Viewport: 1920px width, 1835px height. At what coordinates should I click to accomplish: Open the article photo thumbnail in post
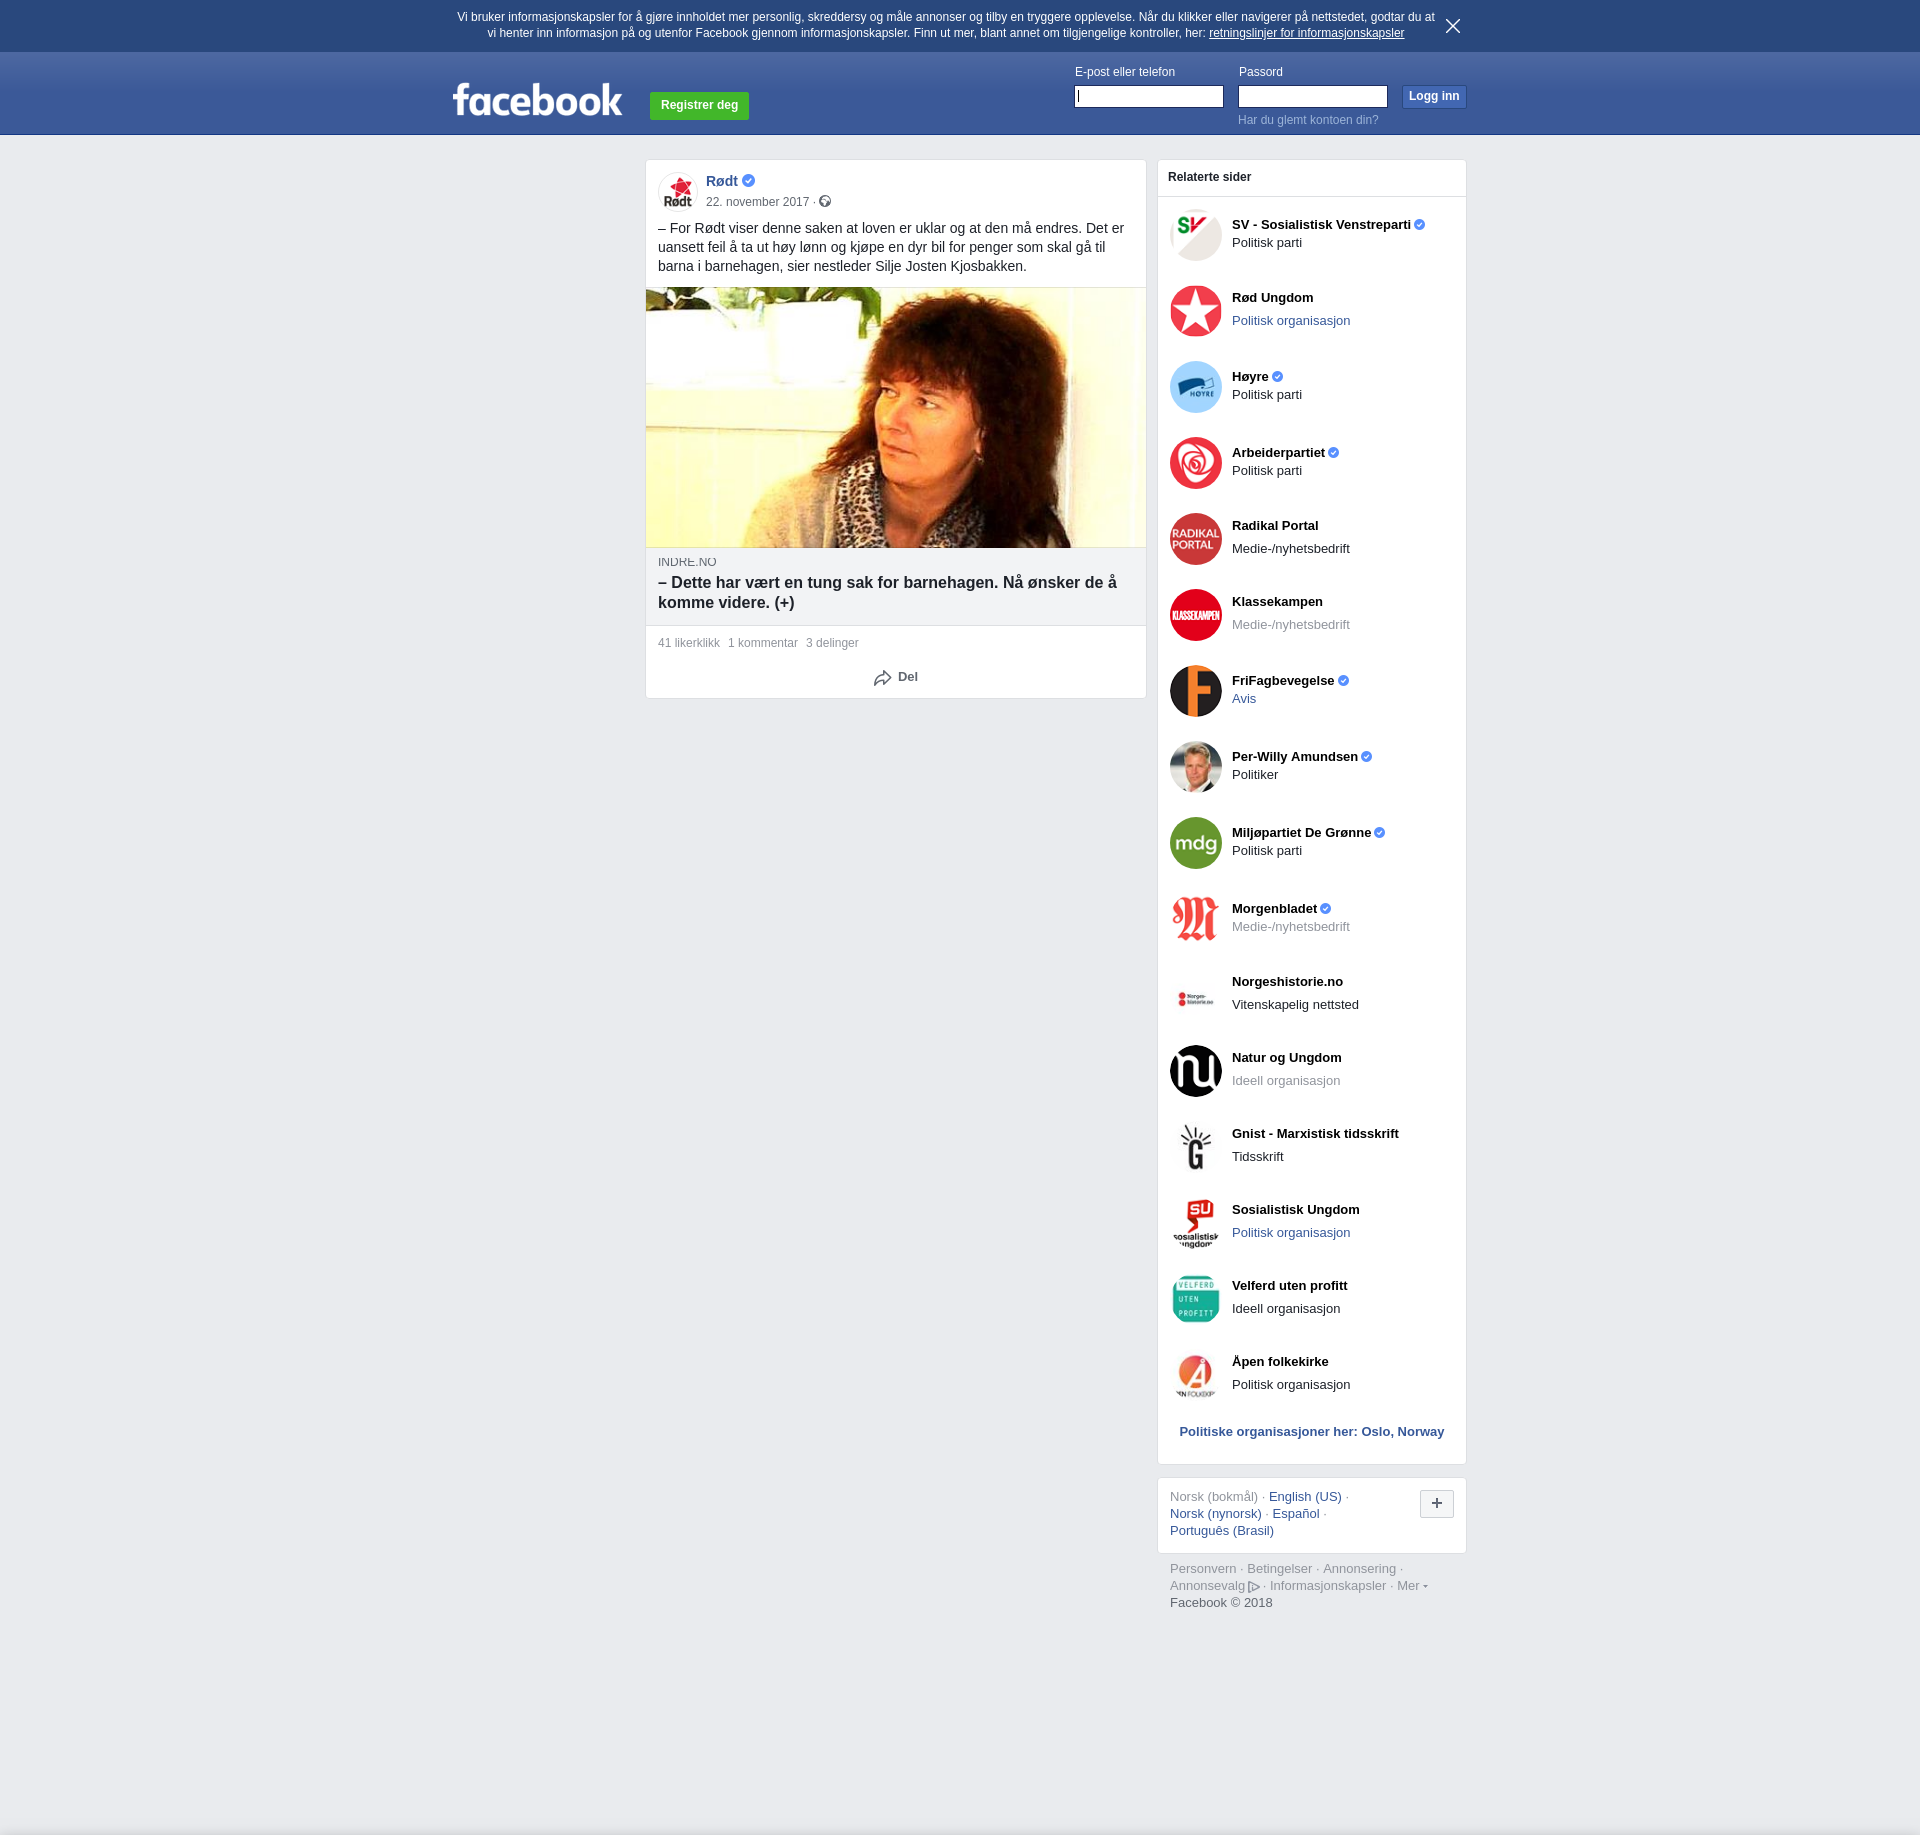[x=895, y=417]
